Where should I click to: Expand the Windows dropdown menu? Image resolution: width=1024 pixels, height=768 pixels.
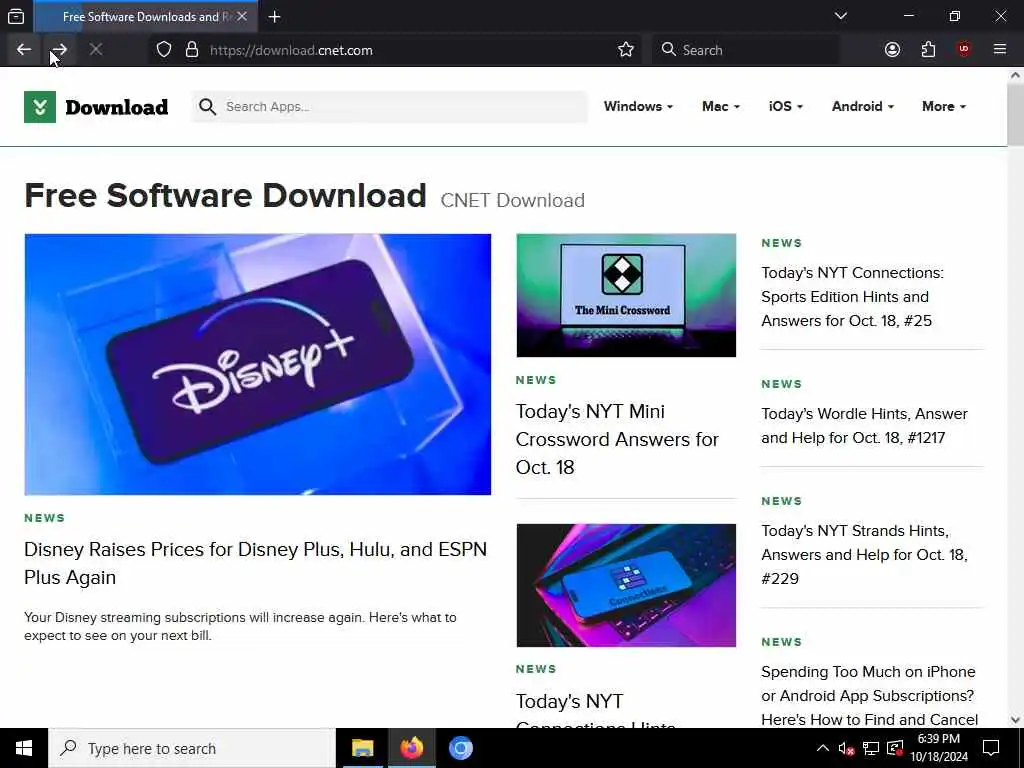click(638, 106)
